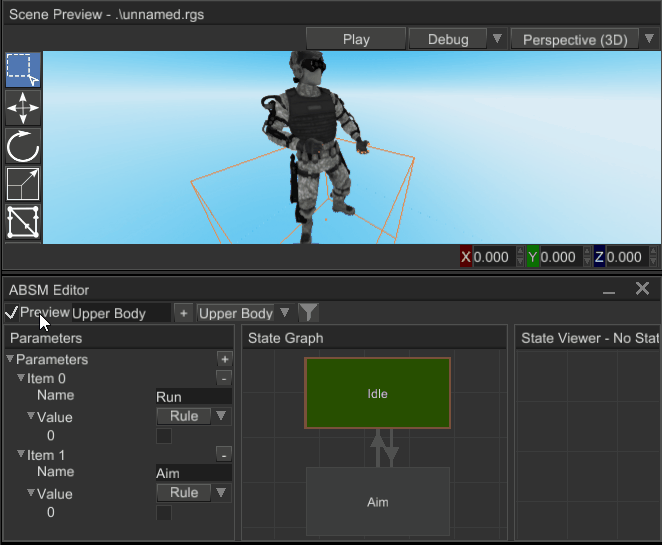662x545 pixels.
Task: Pick the Scale tool
Action: [x=23, y=184]
